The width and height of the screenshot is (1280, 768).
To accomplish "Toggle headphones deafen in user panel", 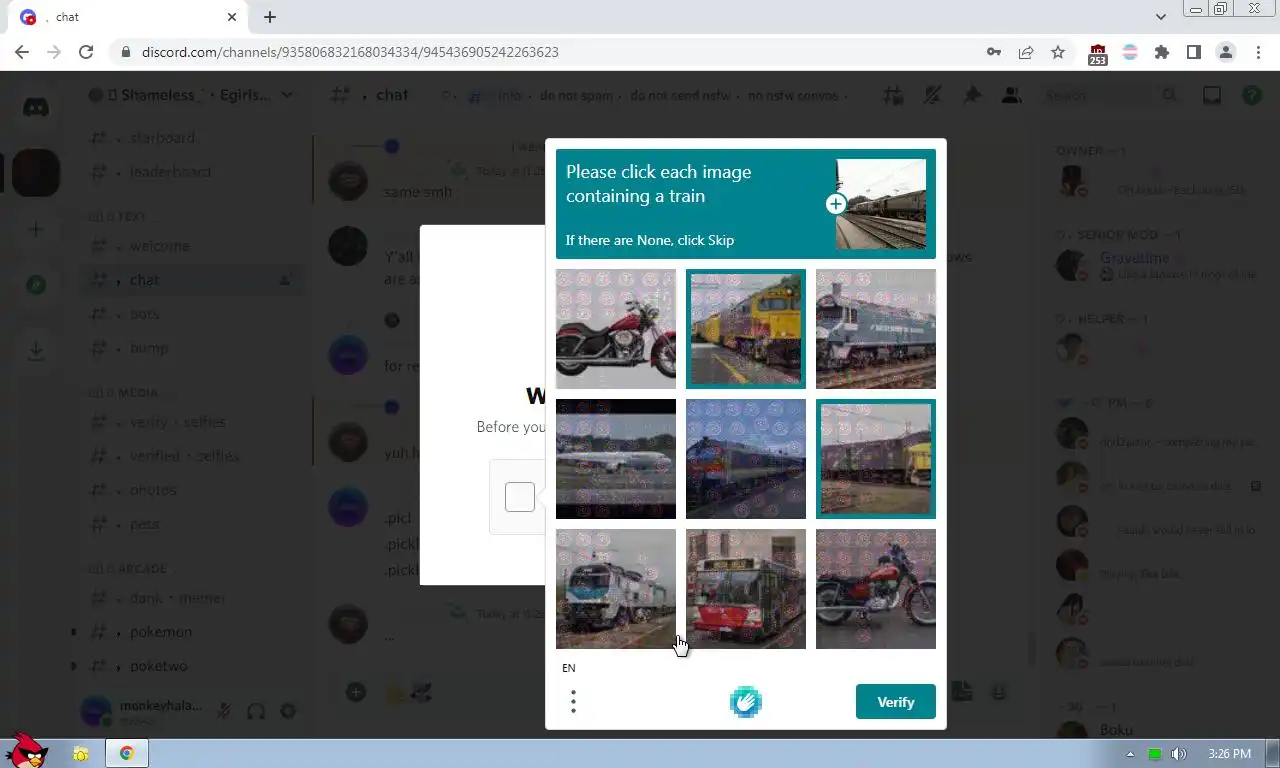I will tap(256, 711).
